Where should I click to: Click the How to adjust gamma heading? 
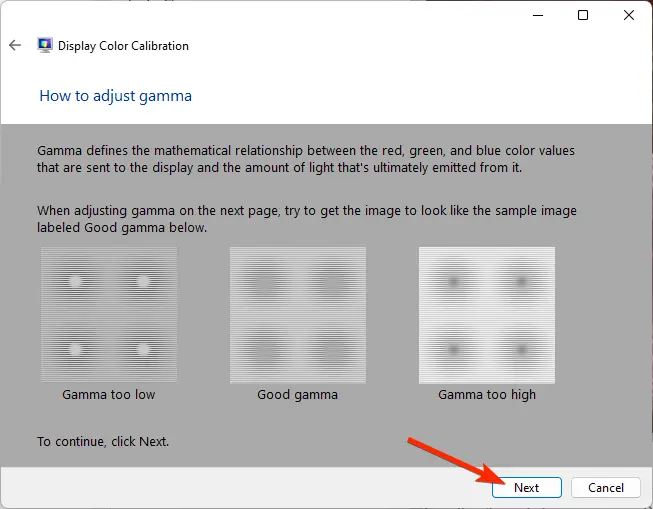coord(116,96)
